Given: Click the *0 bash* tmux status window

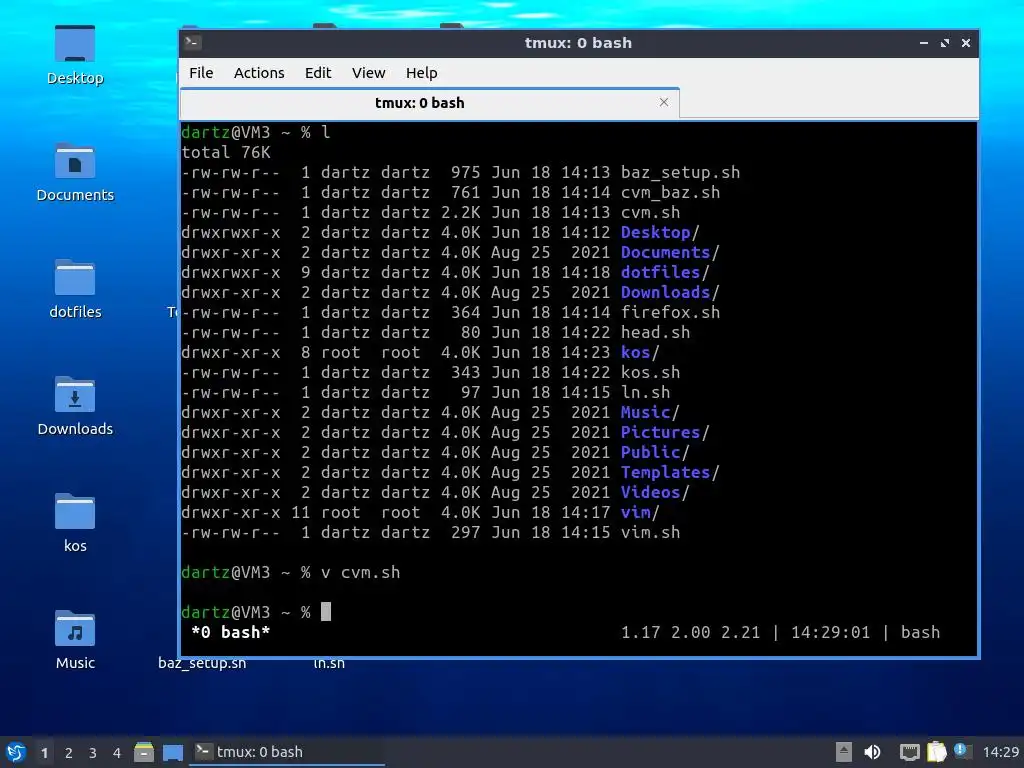Looking at the screenshot, I should click(231, 632).
